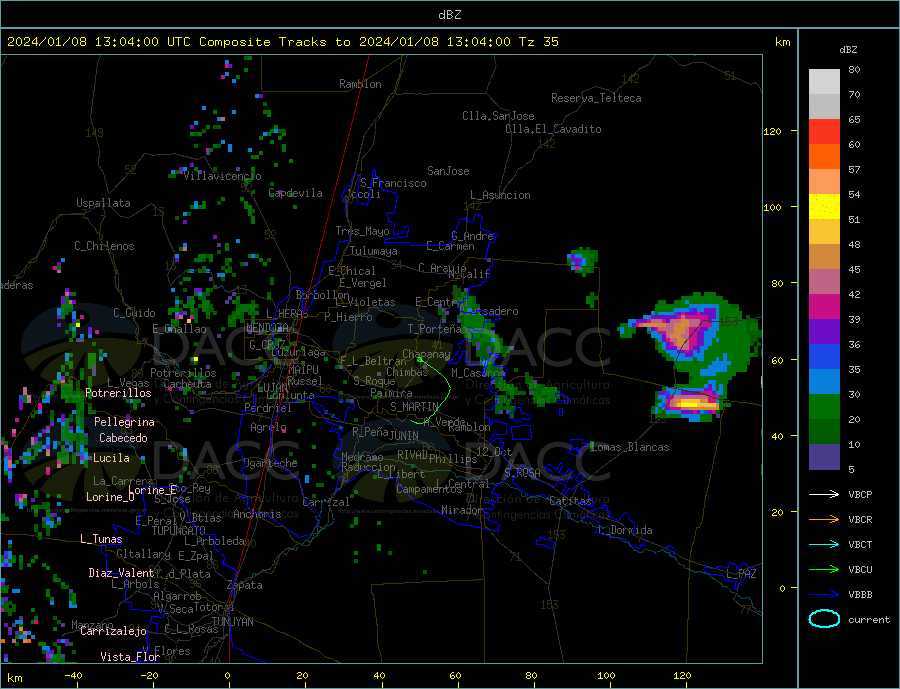Click the Zapata label
This screenshot has height=689, width=900.
click(245, 585)
